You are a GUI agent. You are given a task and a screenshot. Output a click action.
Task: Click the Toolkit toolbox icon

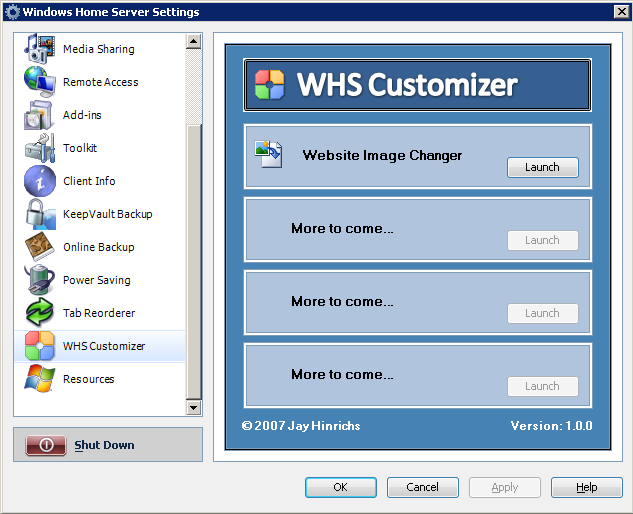pyautogui.click(x=40, y=148)
